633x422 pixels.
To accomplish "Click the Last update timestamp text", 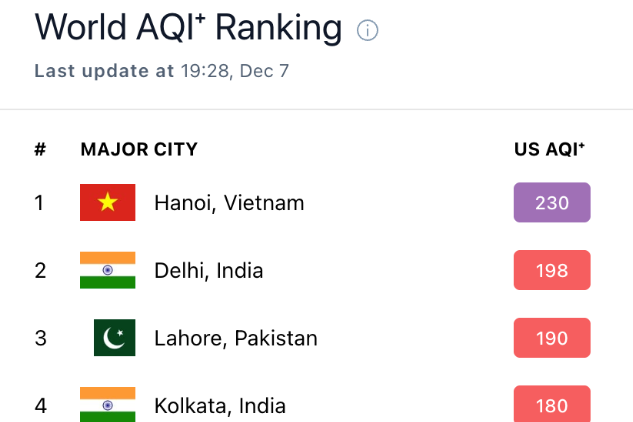I will pyautogui.click(x=161, y=71).
